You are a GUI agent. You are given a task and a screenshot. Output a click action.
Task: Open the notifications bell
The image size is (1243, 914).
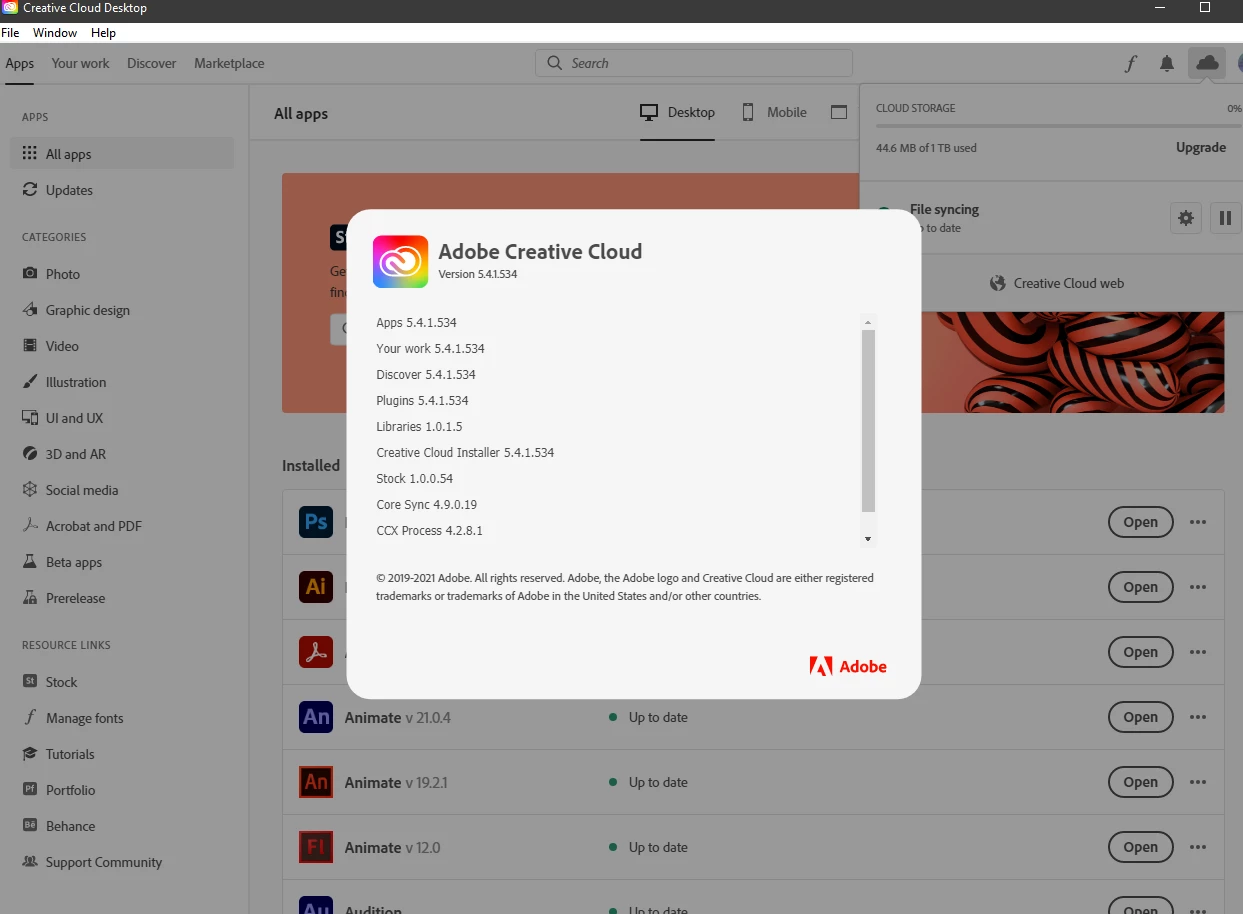(1167, 63)
